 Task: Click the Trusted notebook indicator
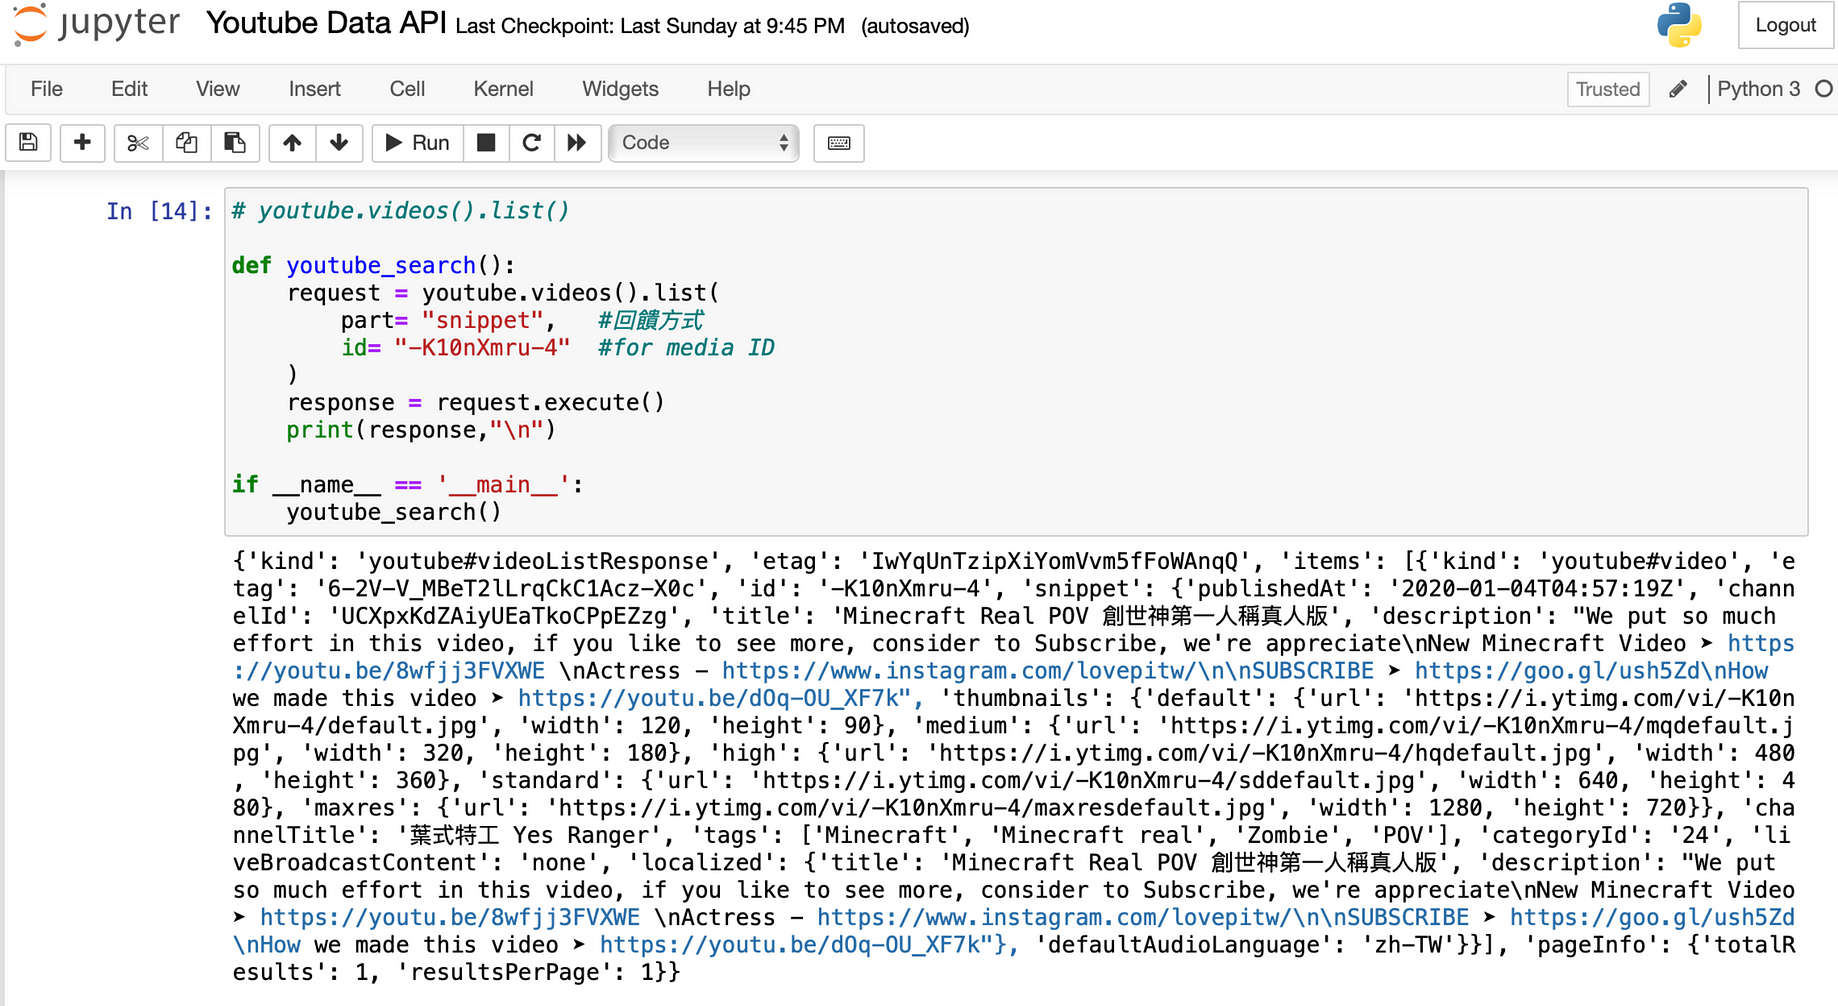[x=1607, y=89]
